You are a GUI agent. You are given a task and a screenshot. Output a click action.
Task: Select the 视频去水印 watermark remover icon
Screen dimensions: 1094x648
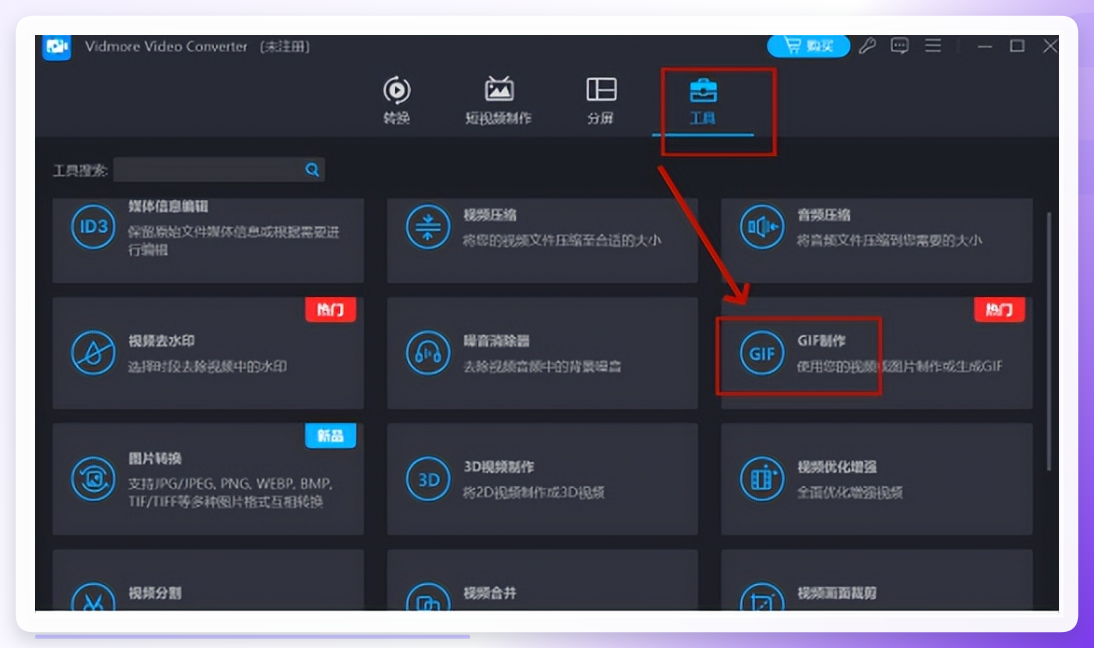[x=93, y=353]
